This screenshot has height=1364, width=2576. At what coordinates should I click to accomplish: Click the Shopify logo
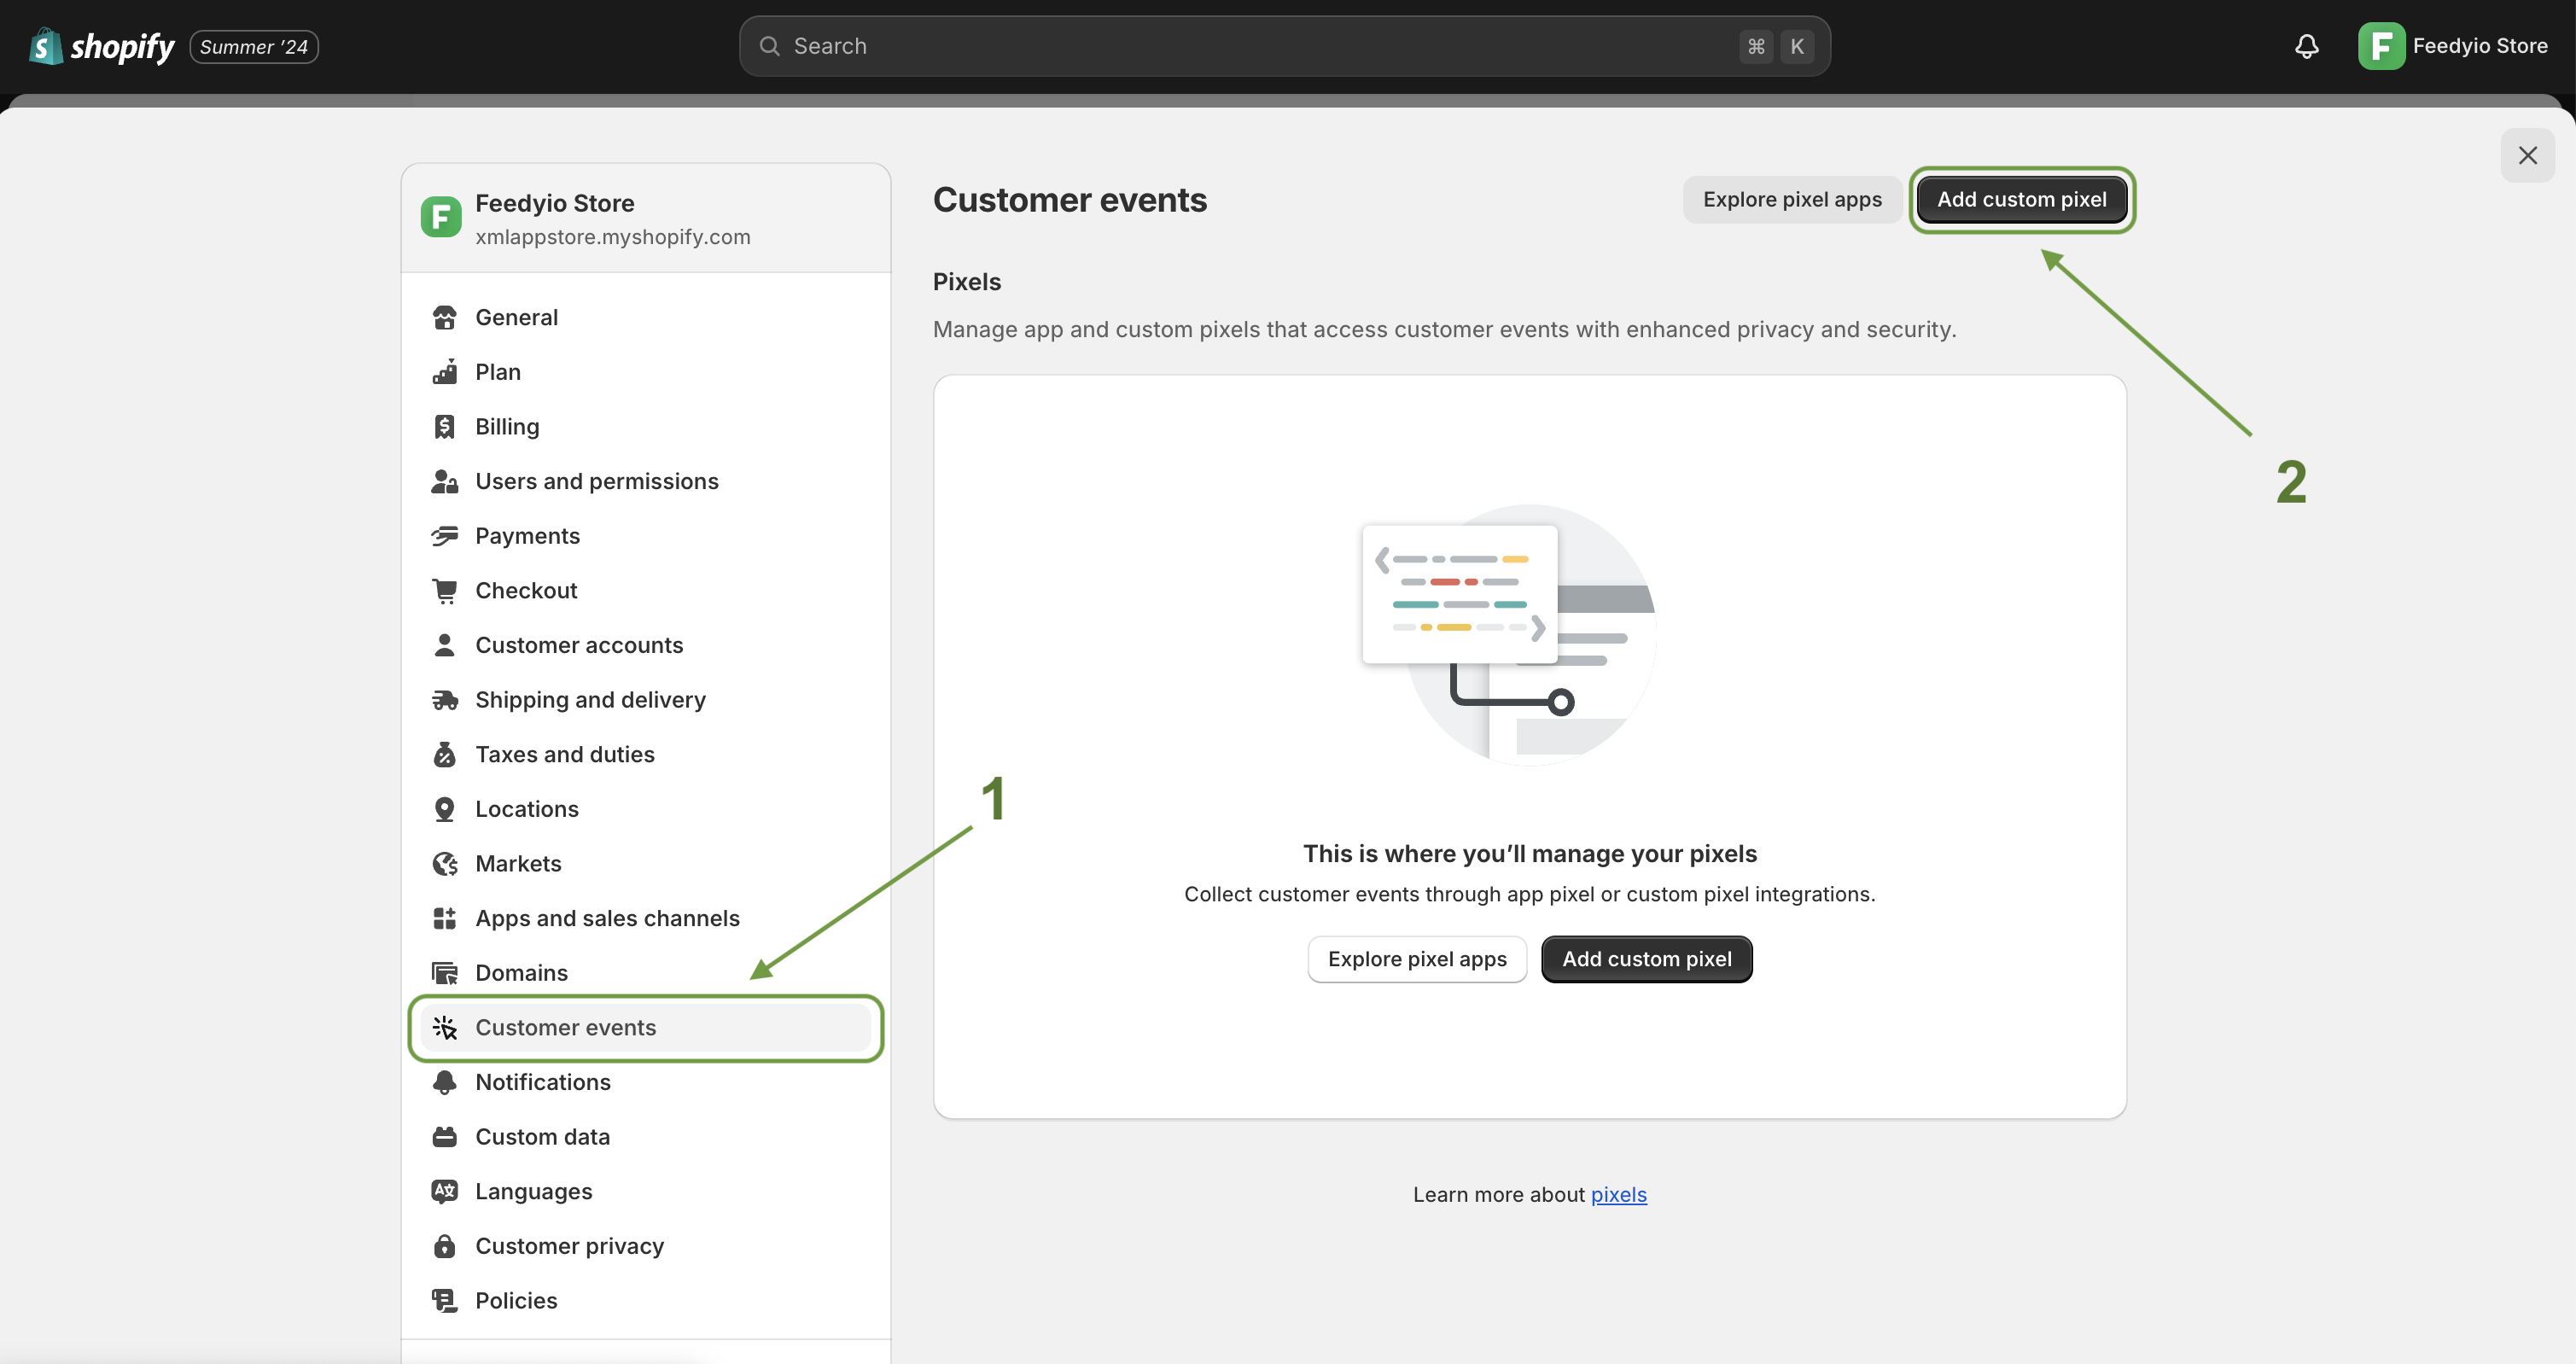[x=101, y=46]
